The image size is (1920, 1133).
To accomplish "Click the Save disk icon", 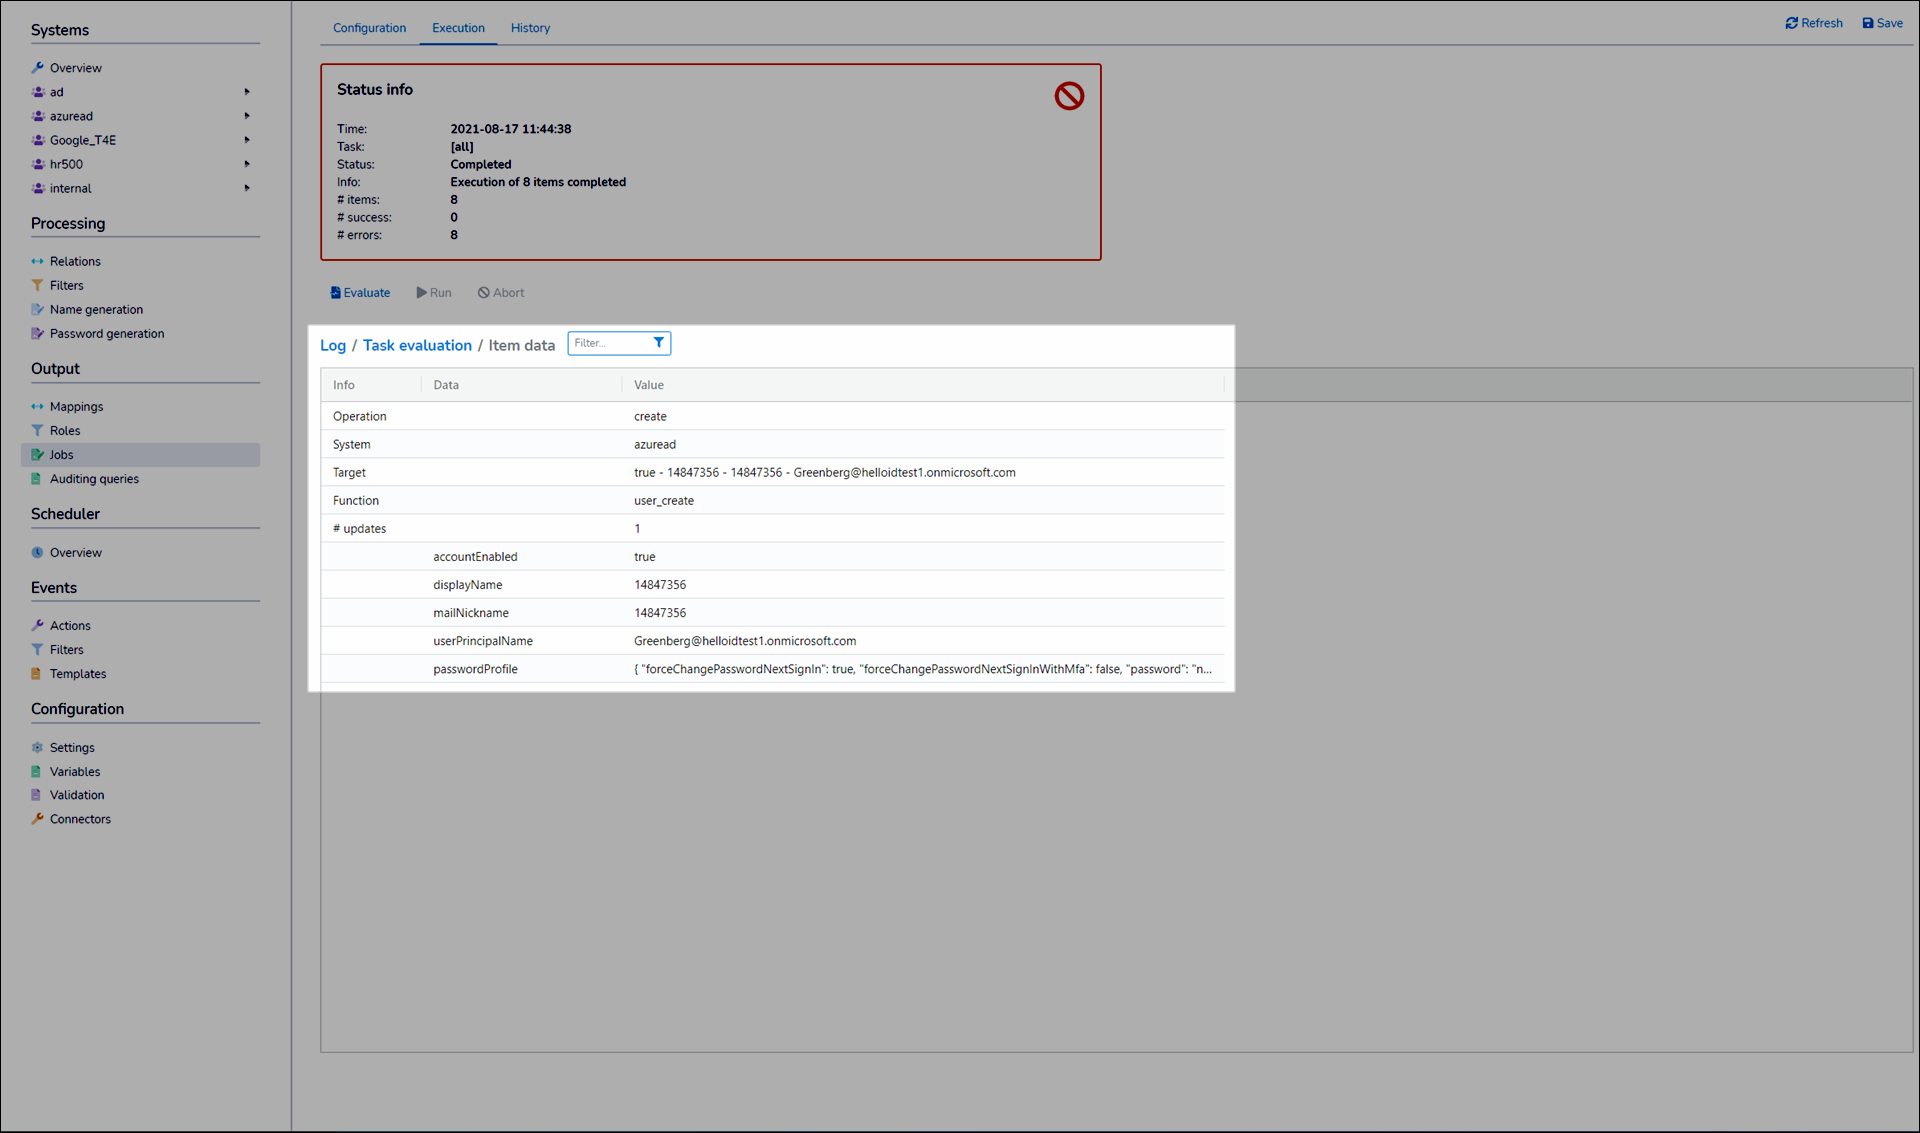I will (1867, 23).
